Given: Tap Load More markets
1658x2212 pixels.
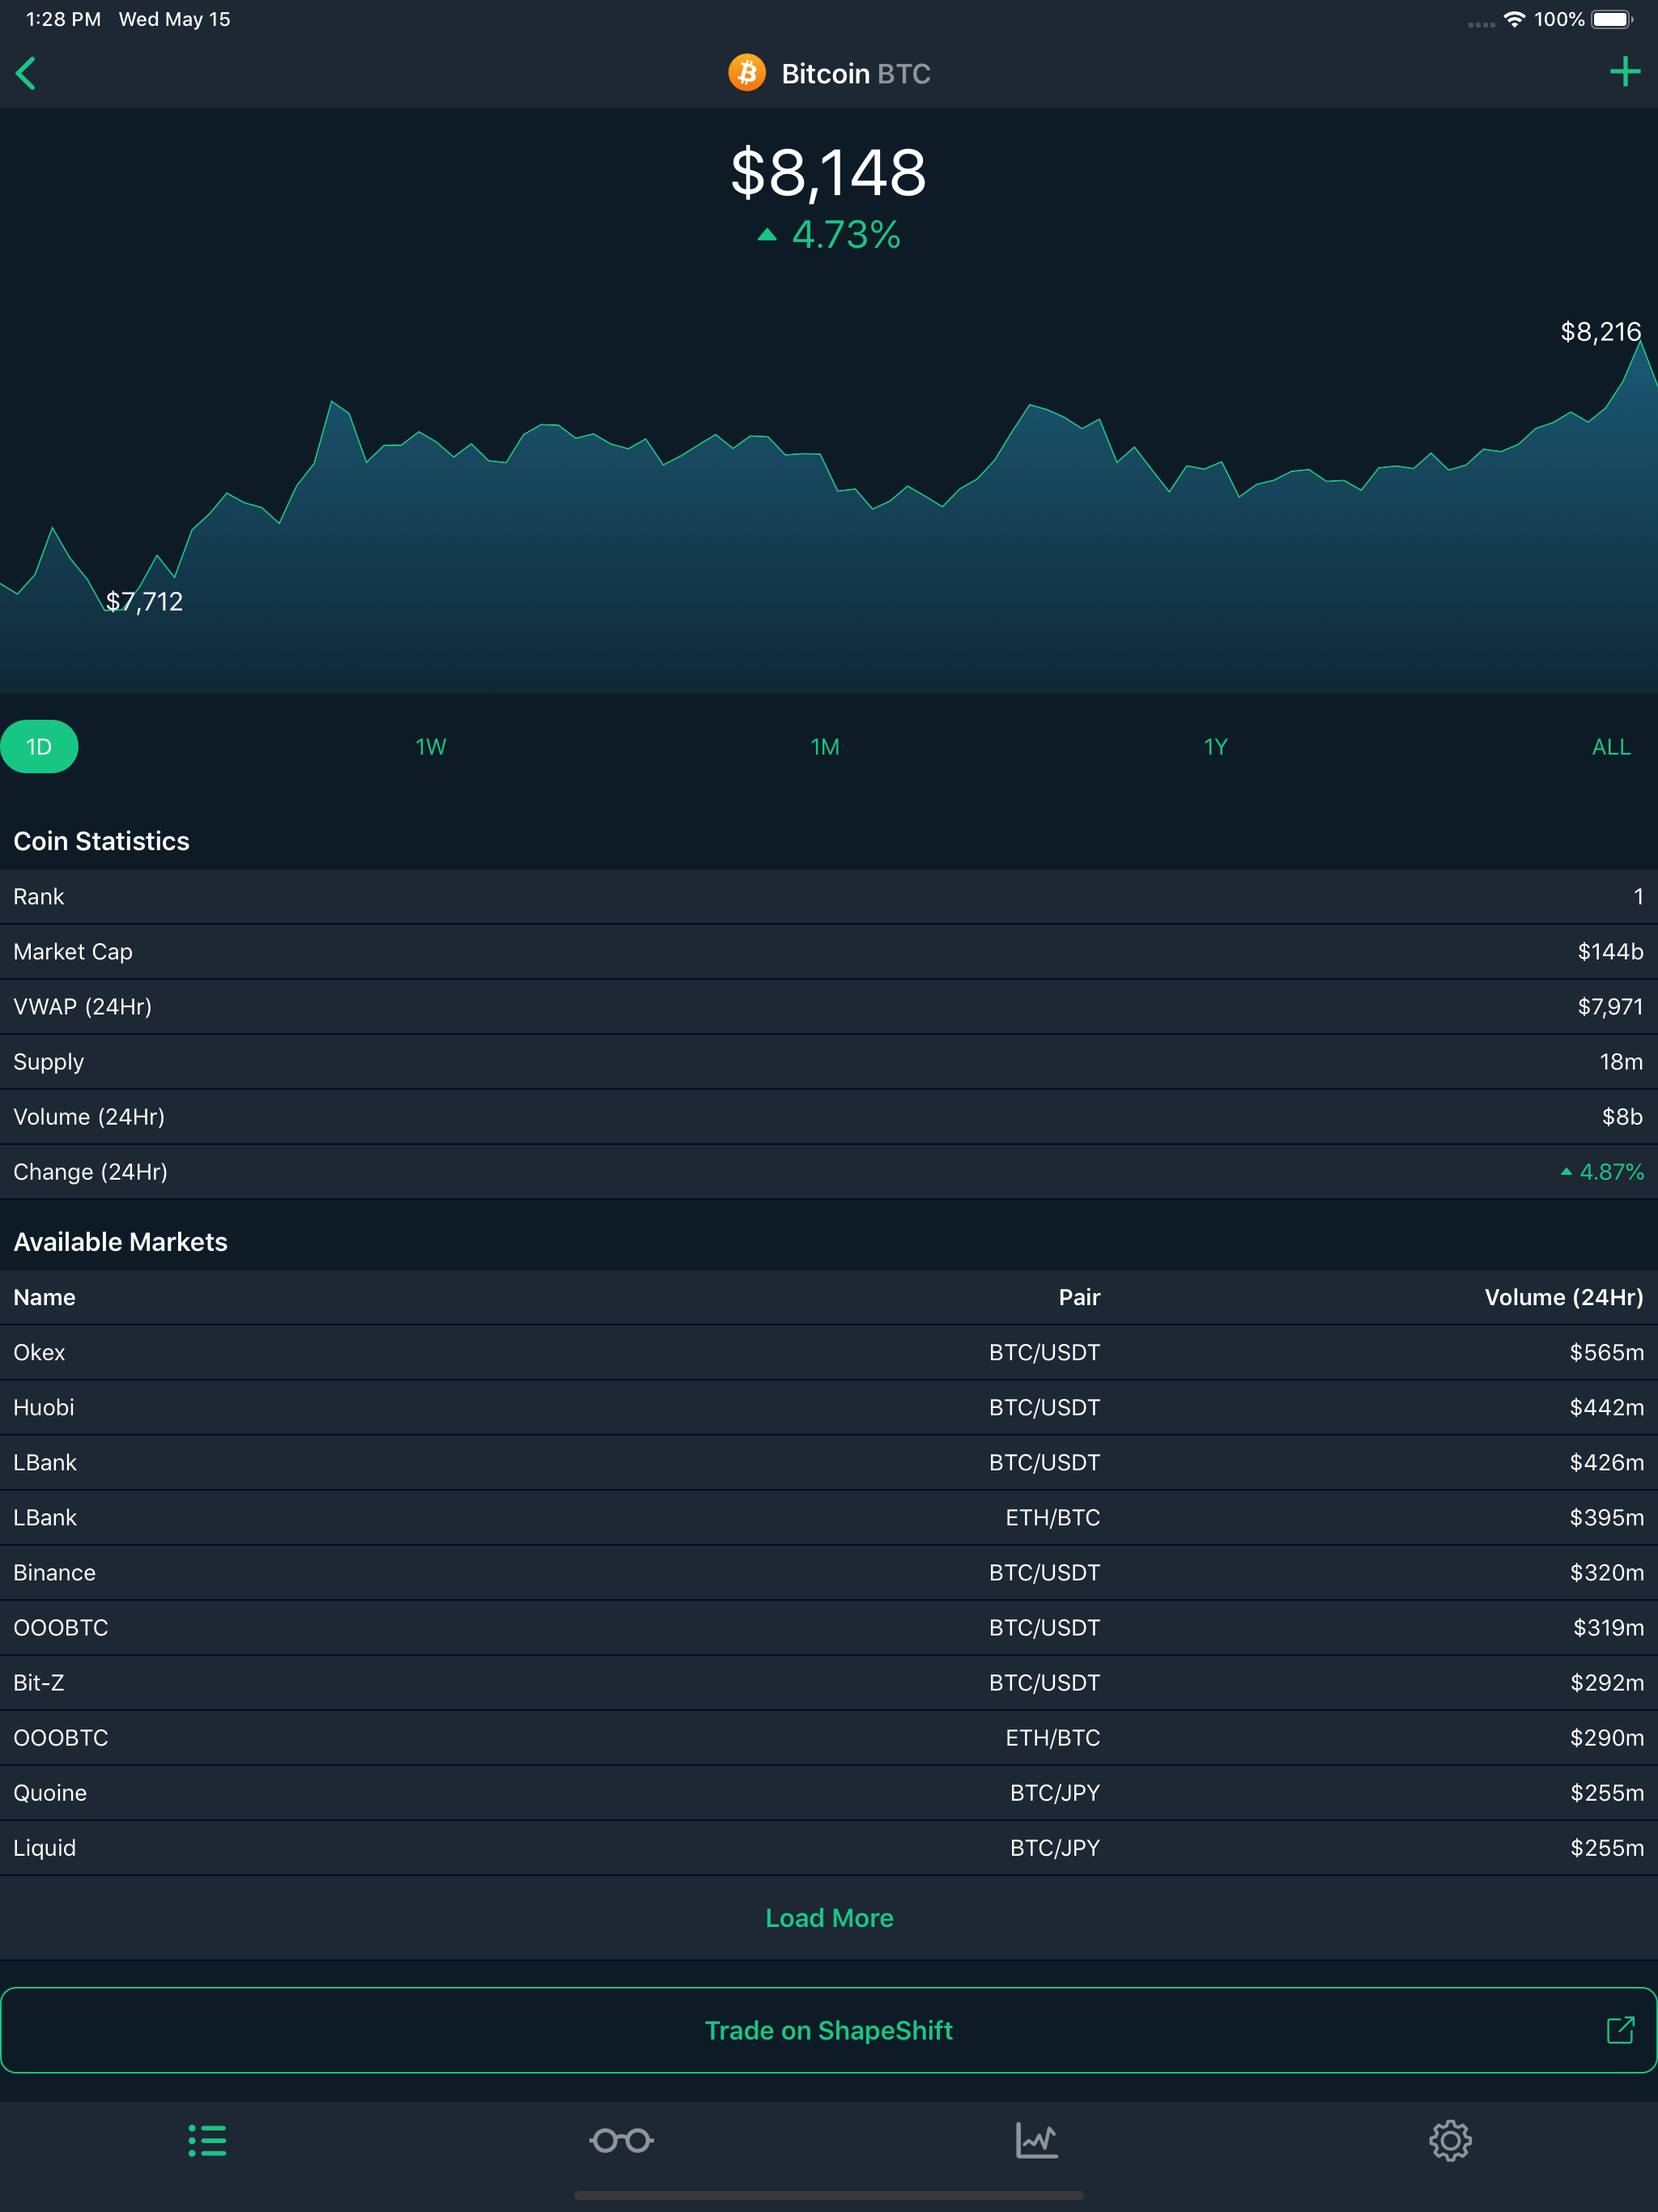Looking at the screenshot, I should [x=829, y=1918].
